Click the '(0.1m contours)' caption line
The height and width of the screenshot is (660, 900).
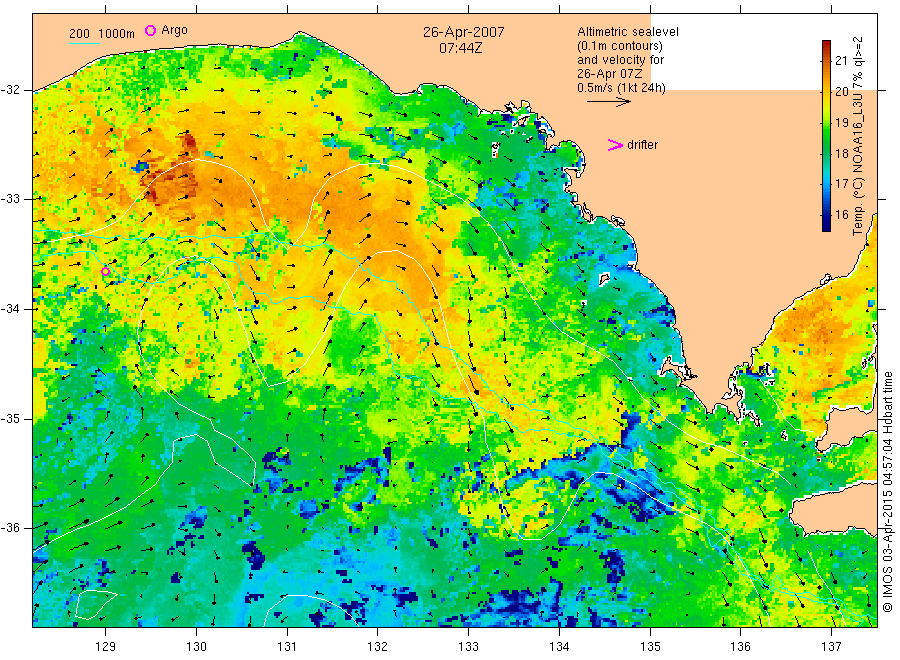click(620, 46)
